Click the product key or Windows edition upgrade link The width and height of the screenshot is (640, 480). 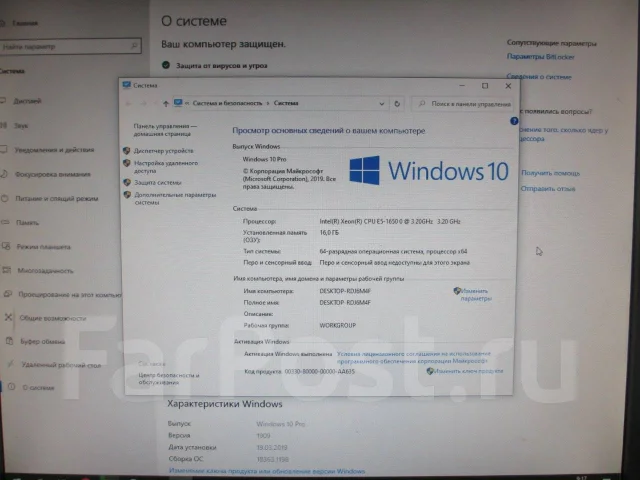[267, 471]
